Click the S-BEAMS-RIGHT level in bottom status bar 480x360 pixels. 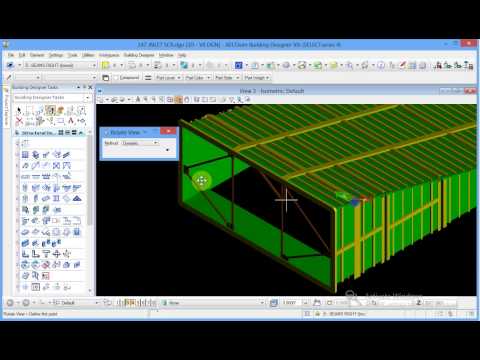343,314
